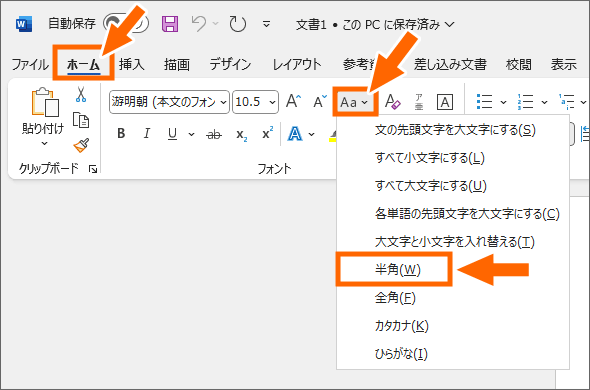This screenshot has width=590, height=390.
Task: Toggle superscript x² formatting
Action: (x=268, y=133)
